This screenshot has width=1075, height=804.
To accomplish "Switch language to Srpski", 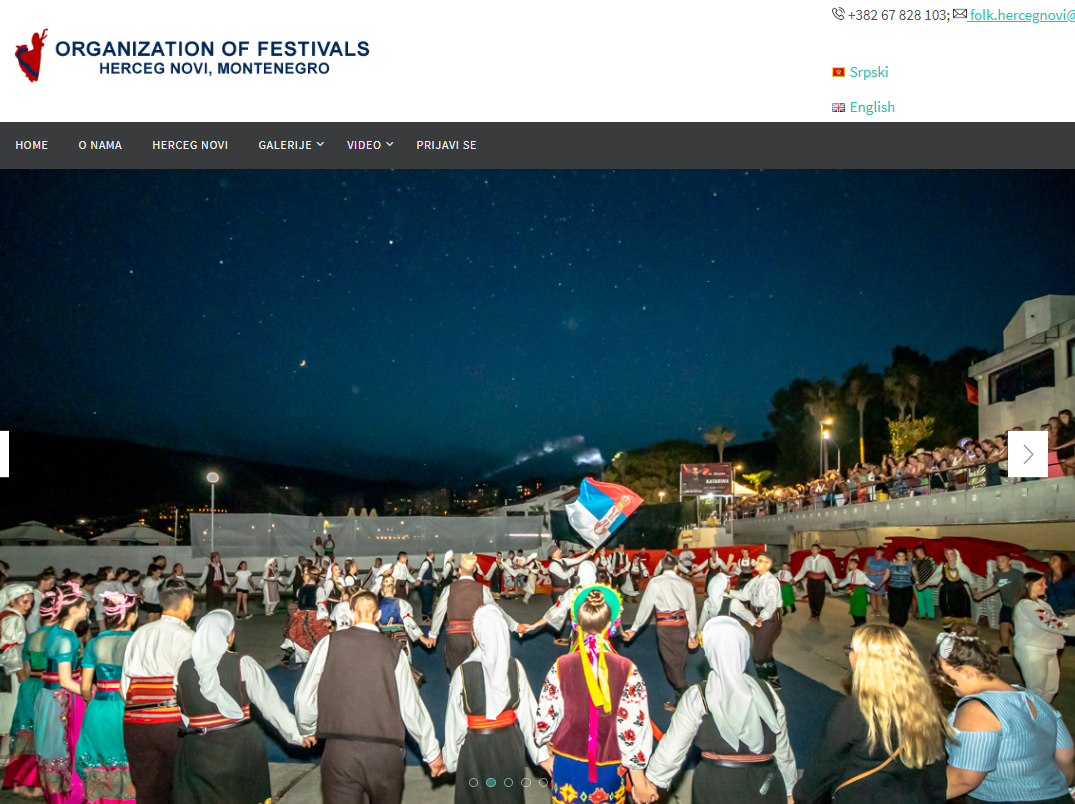I will coord(869,72).
